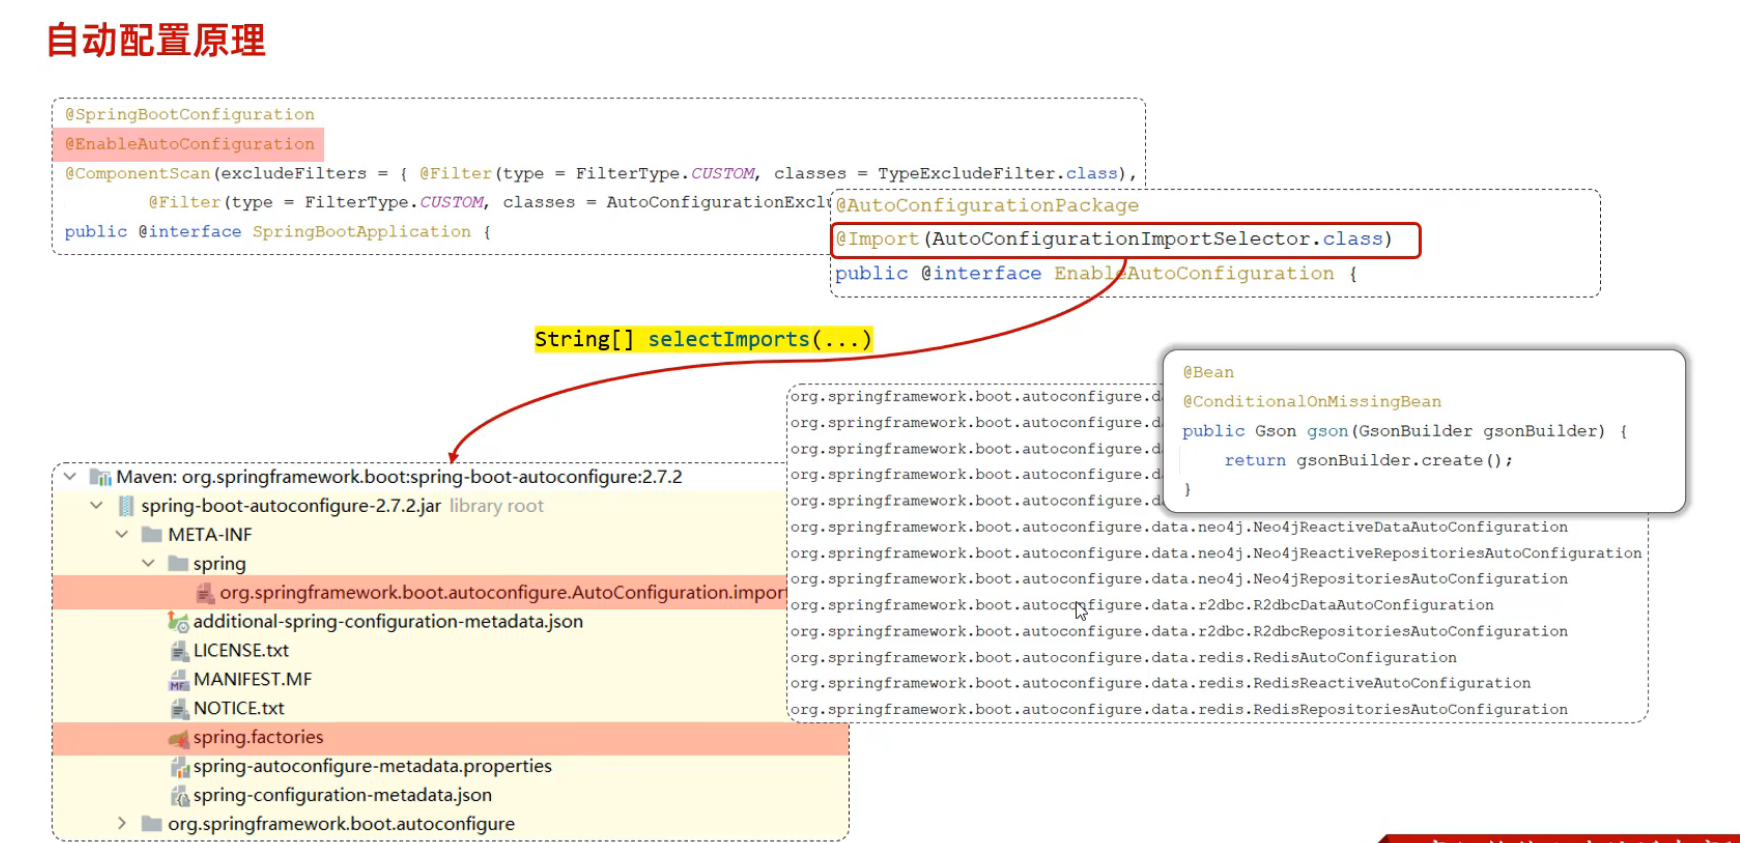The image size is (1740, 843).
Task: Click the AutoConfigurationExcl... filter line
Action: click(490, 203)
